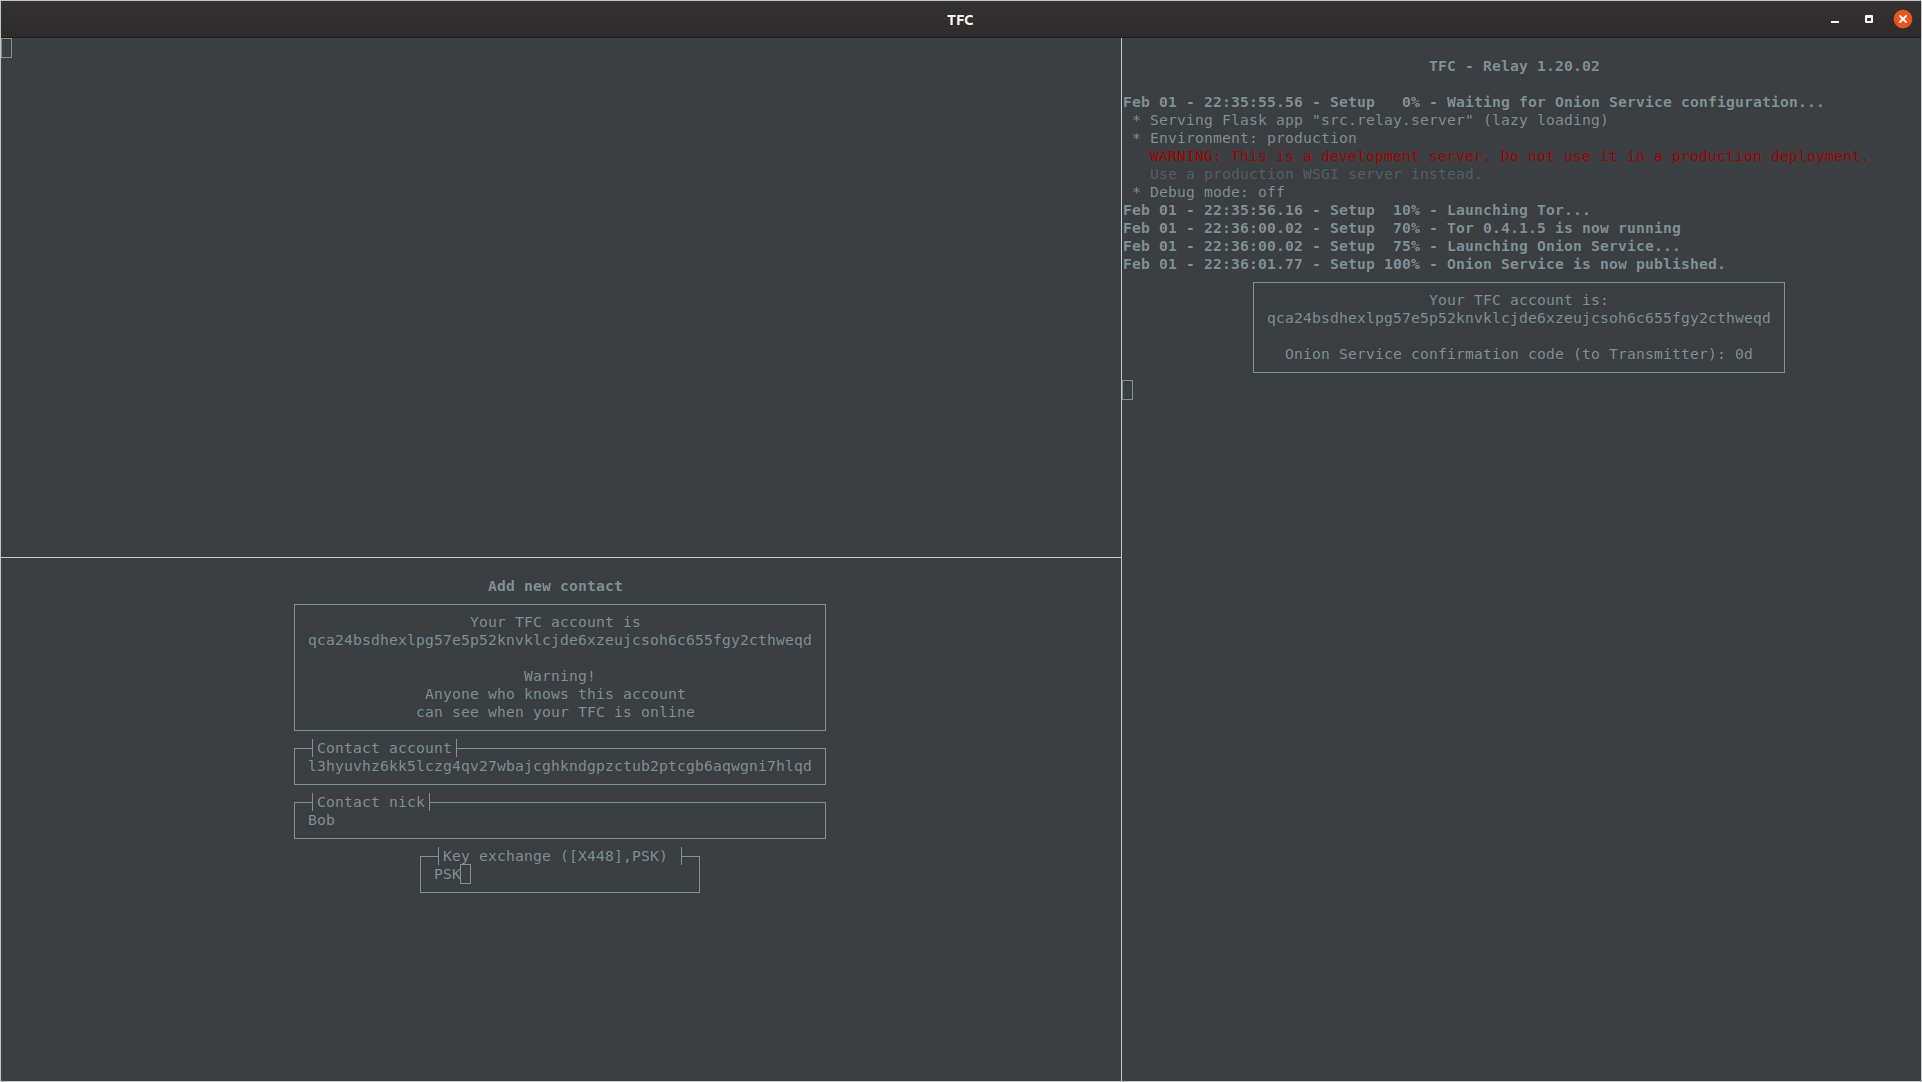Viewport: 1922px width, 1082px height.
Task: Click the 'Debug mode: off' line
Action: point(1208,192)
